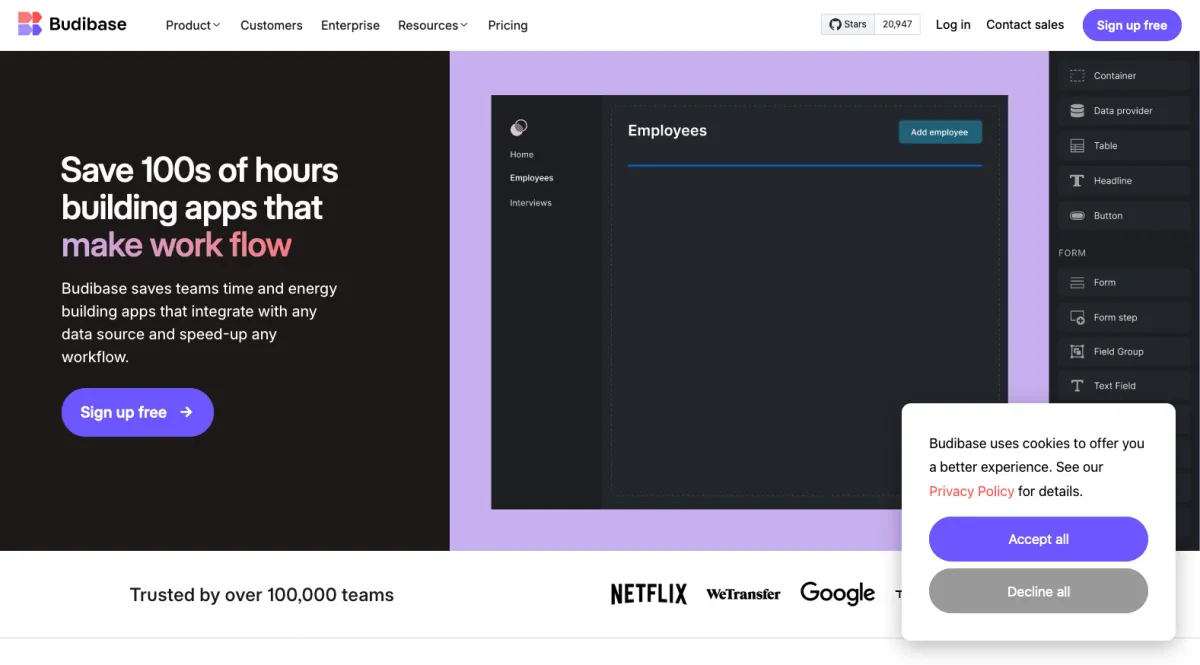Select Employees in the demo app sidebar

pyautogui.click(x=531, y=178)
